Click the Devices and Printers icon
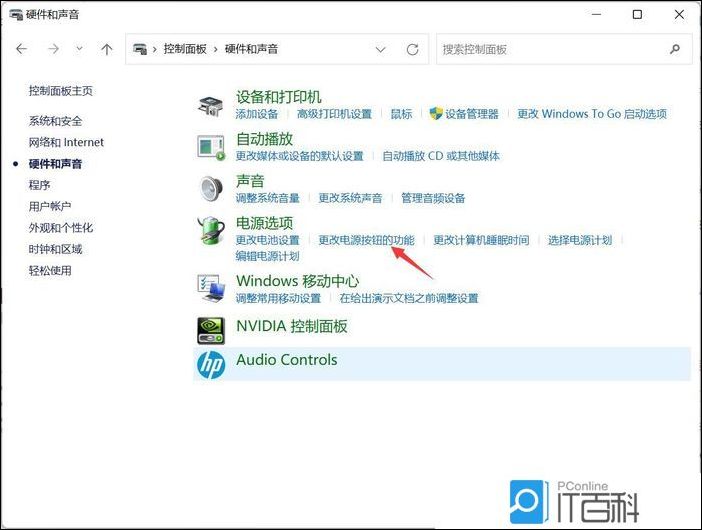 [x=210, y=104]
